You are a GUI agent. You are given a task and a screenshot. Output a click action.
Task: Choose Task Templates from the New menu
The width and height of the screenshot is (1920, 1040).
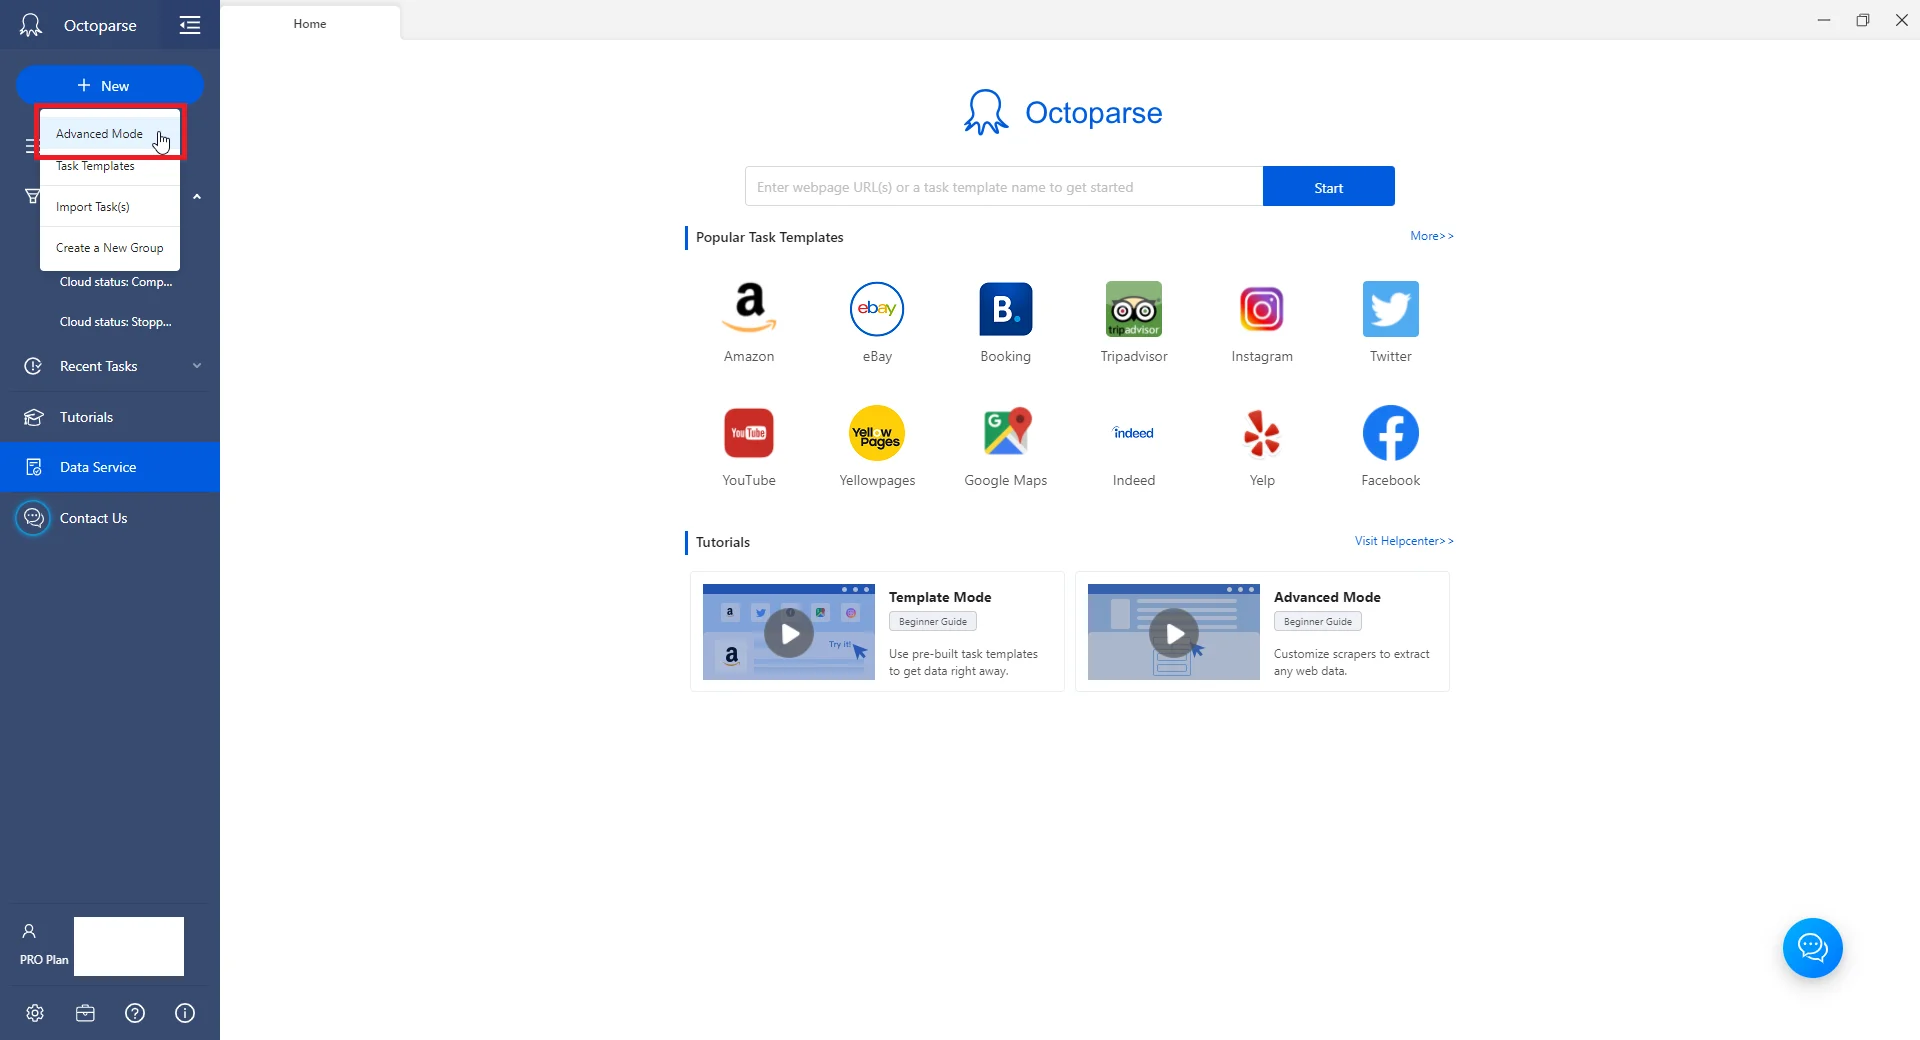click(110, 166)
